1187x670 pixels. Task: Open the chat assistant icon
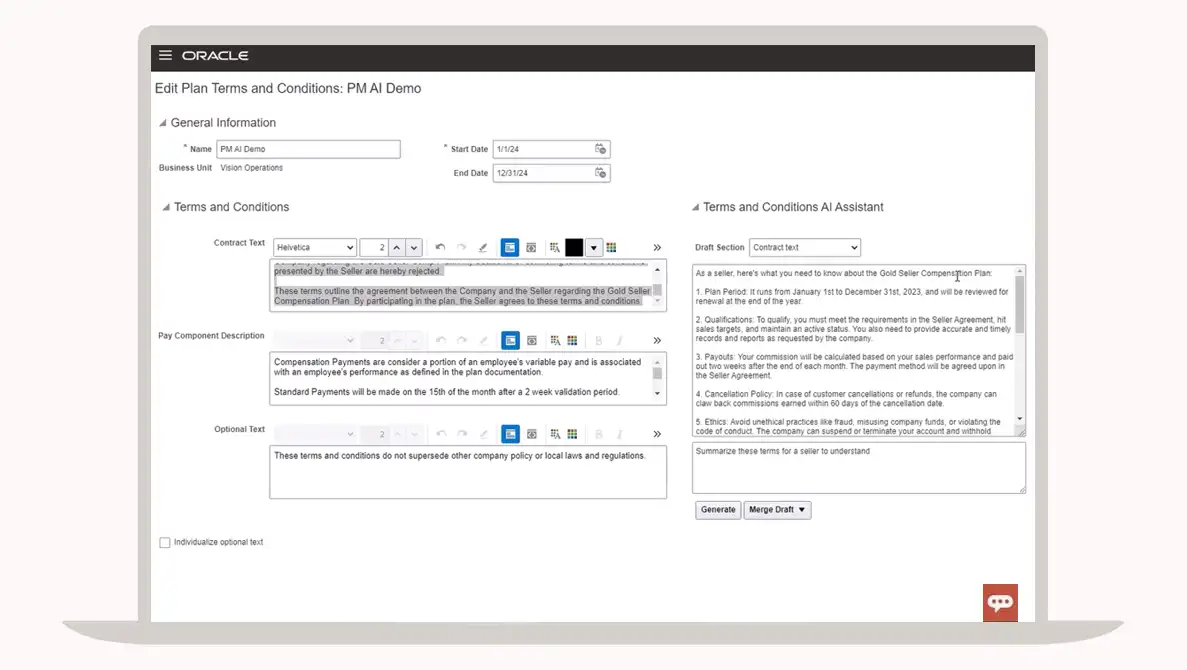(1000, 602)
